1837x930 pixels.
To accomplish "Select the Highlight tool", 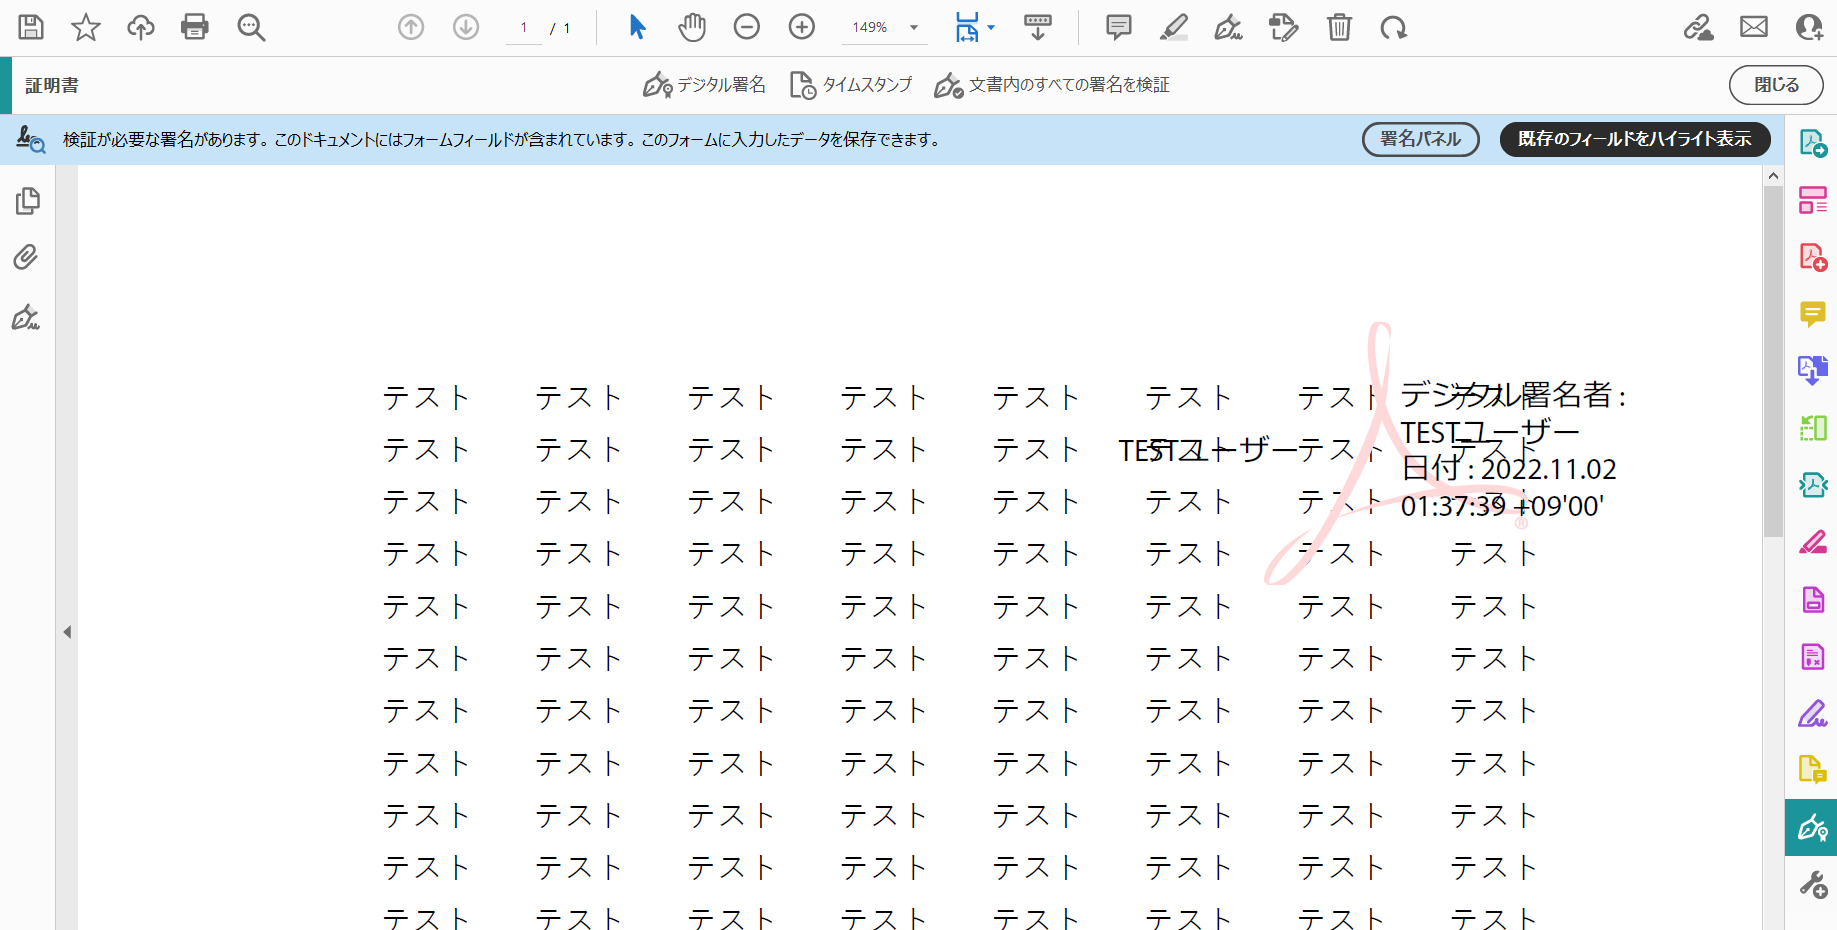I will (x=1173, y=27).
